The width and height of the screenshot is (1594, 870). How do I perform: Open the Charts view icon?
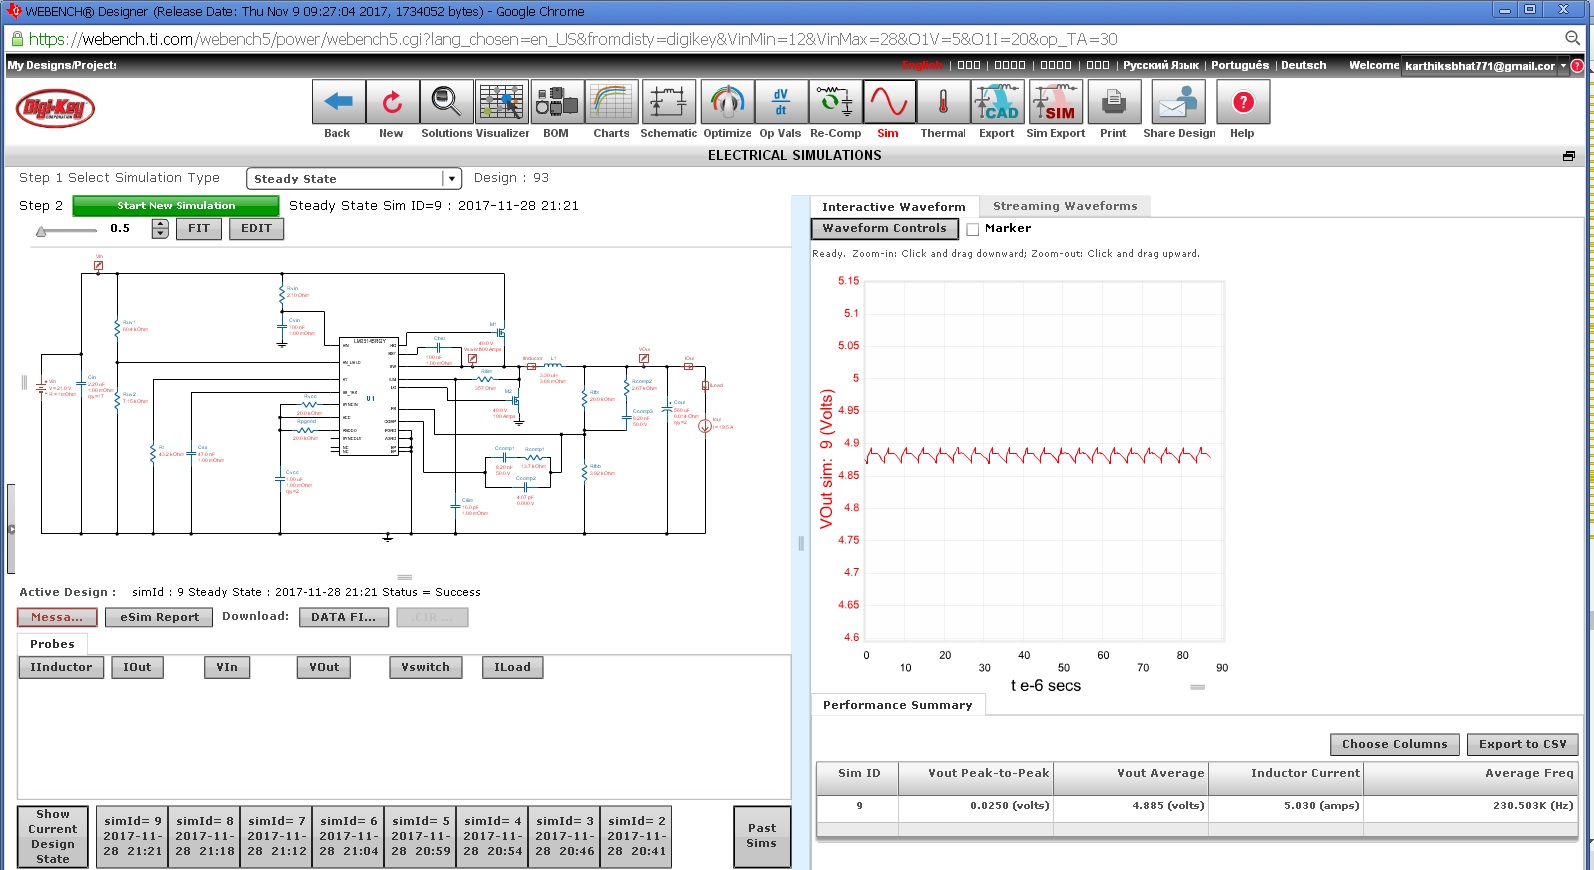(611, 102)
